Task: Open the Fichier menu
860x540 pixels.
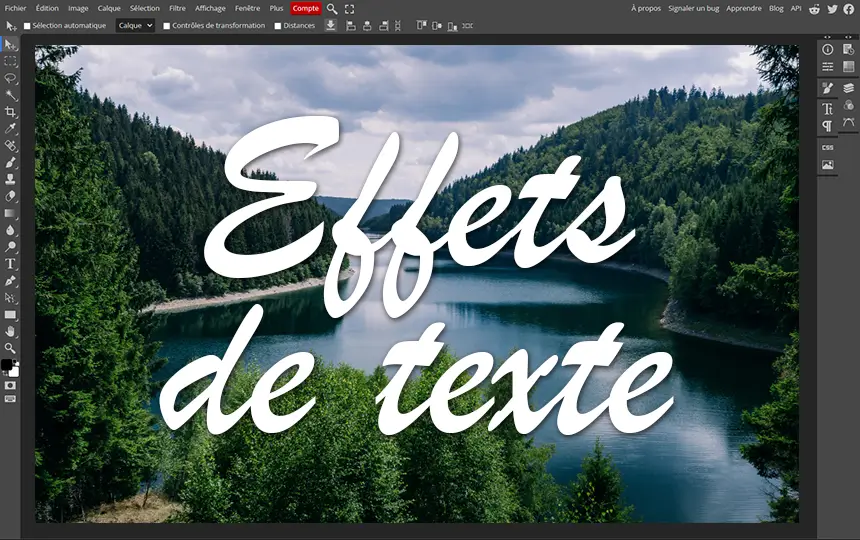Action: (15, 8)
